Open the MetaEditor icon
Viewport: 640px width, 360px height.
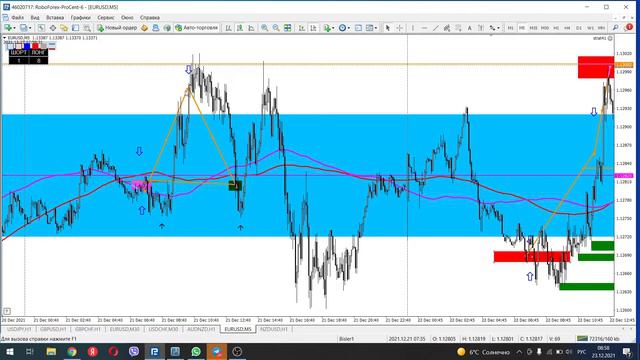point(144,28)
